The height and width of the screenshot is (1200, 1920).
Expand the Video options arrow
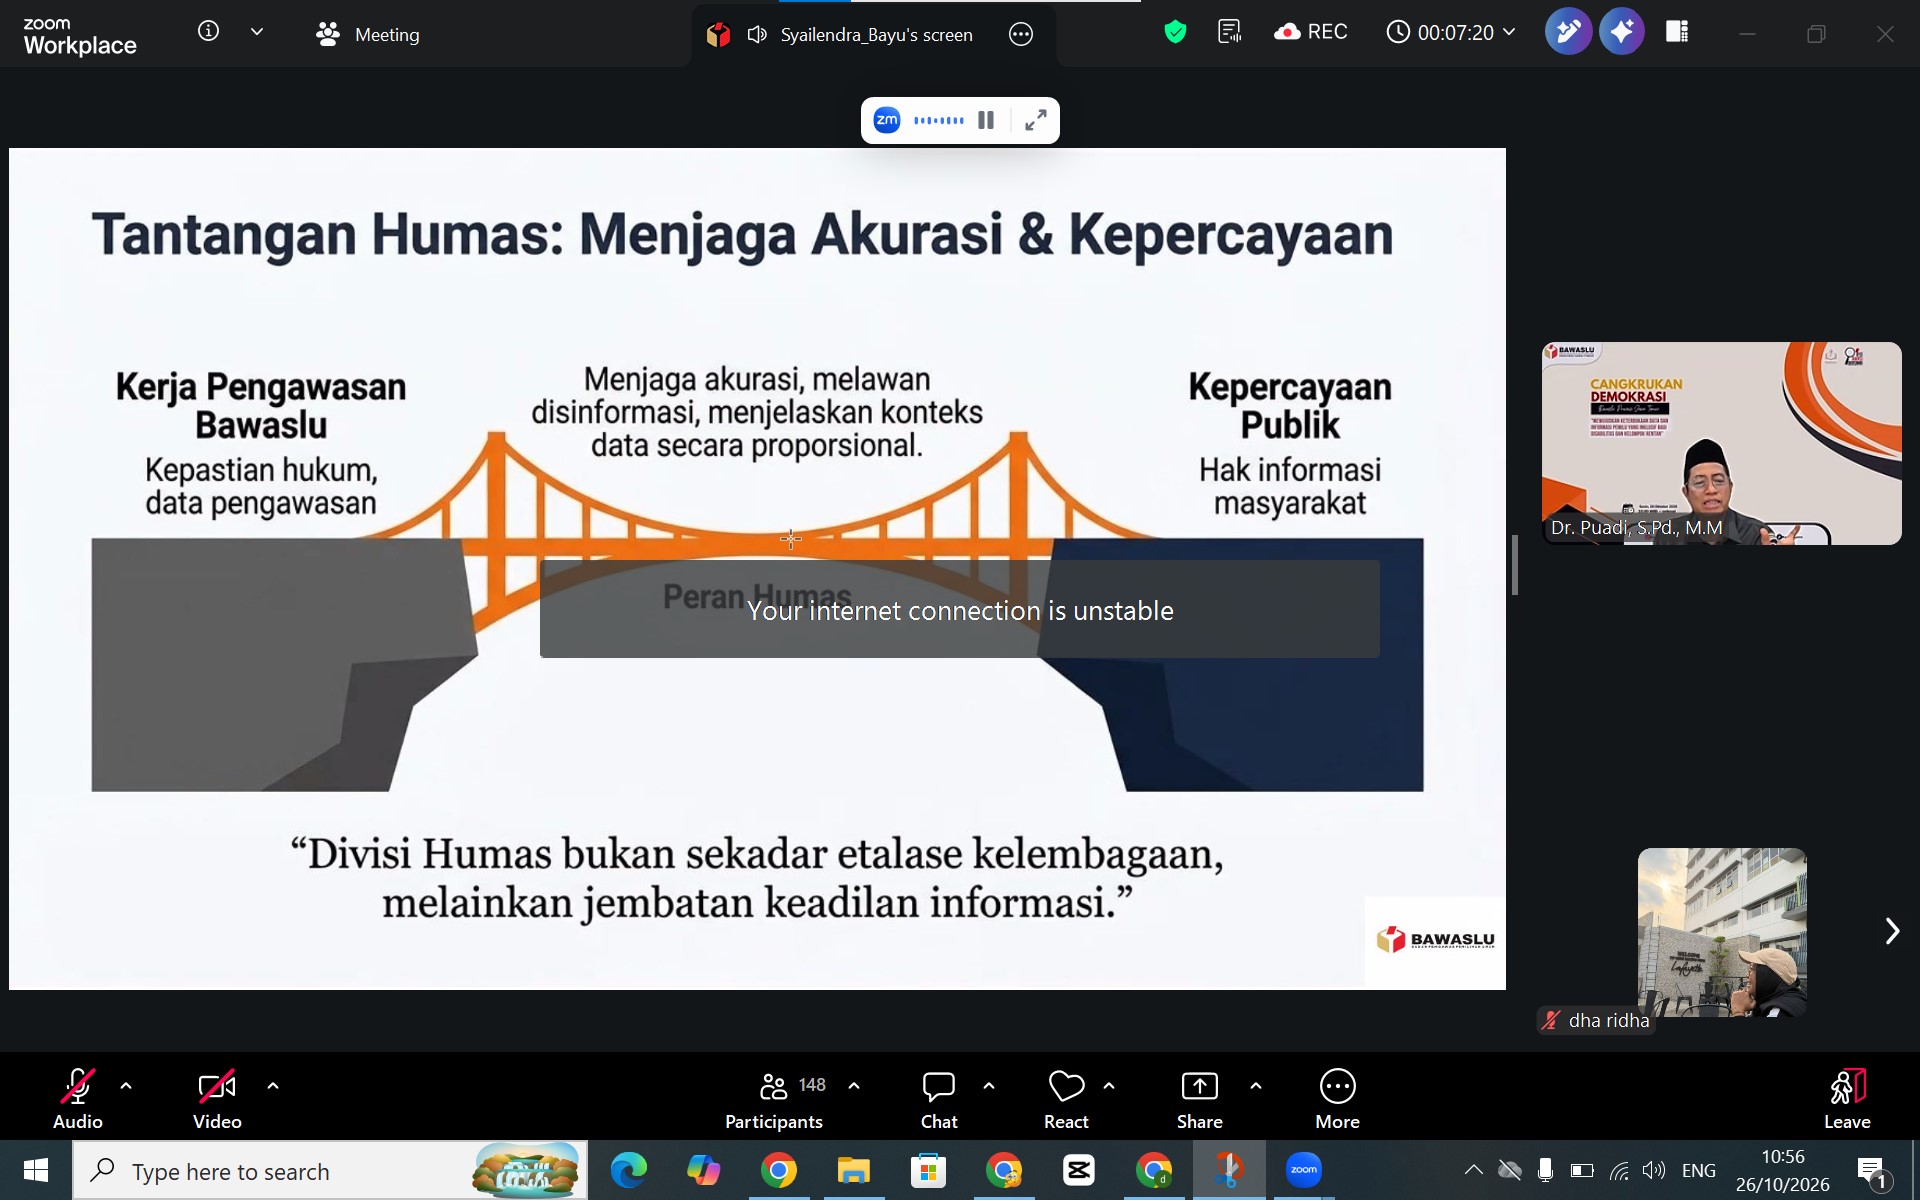[273, 1085]
